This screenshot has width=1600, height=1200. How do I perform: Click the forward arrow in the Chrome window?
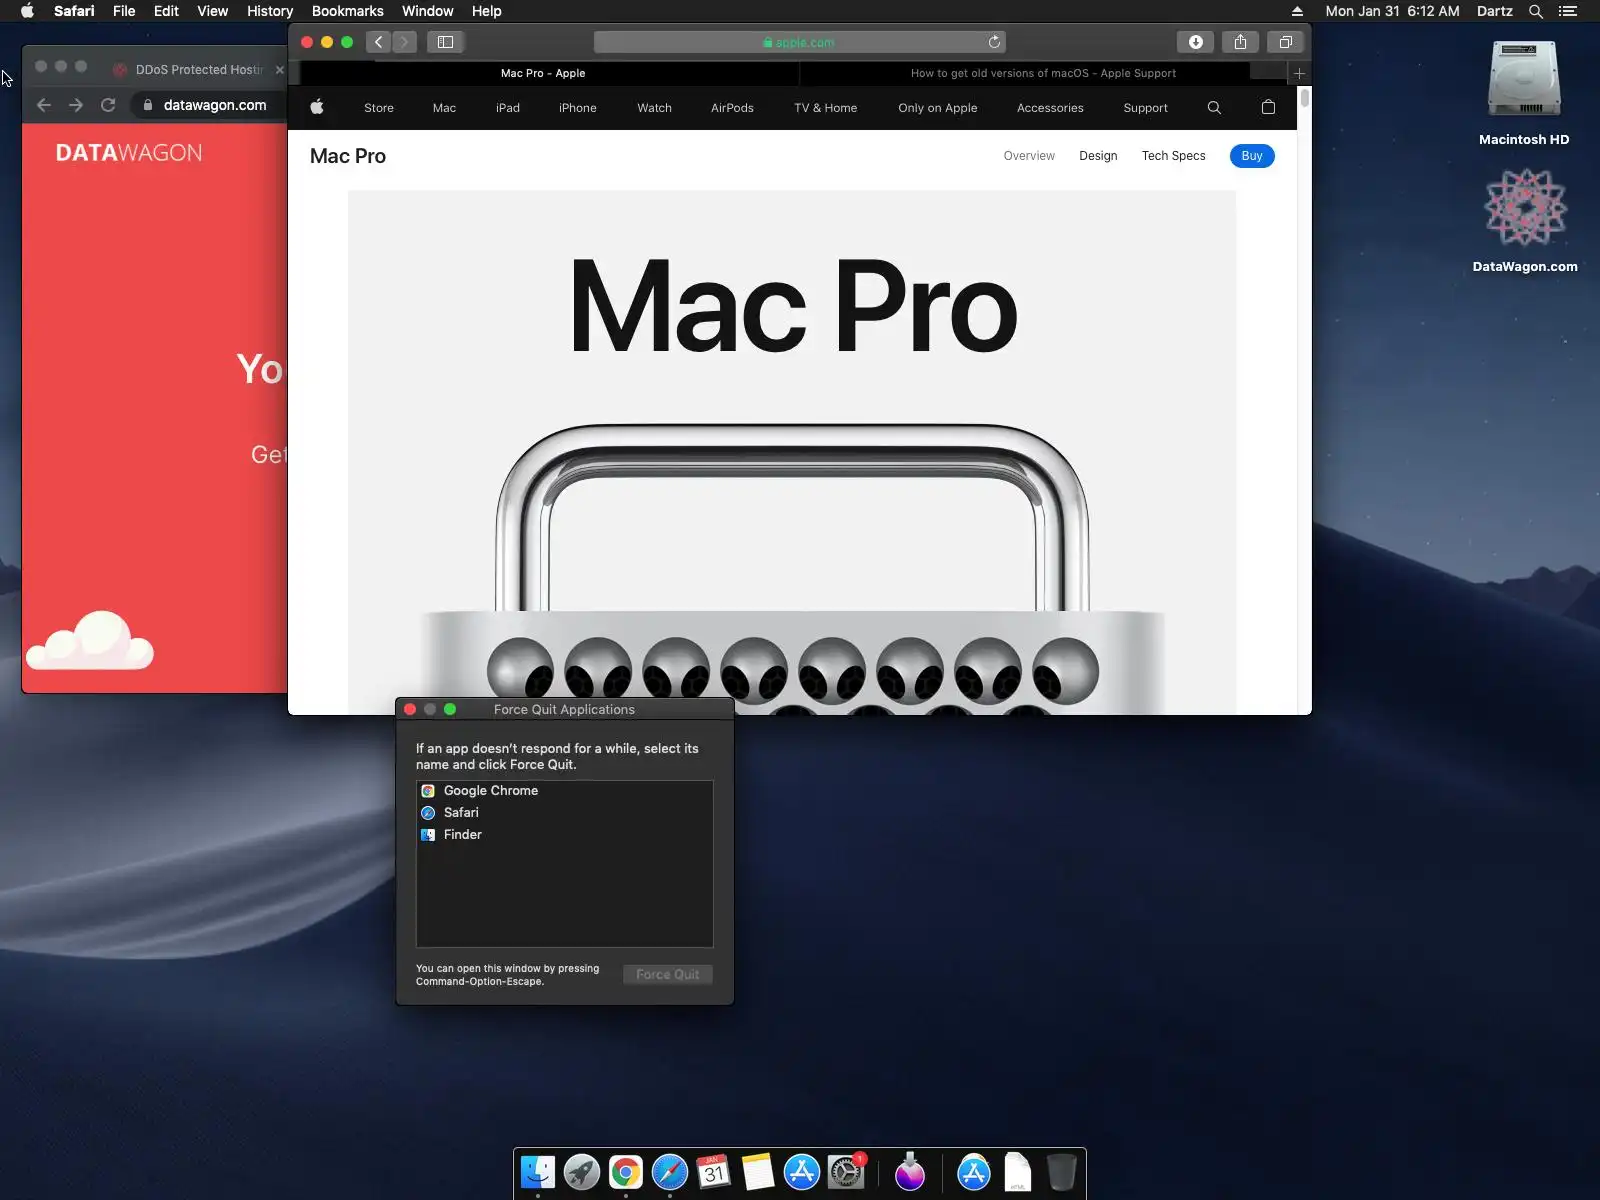[76, 105]
